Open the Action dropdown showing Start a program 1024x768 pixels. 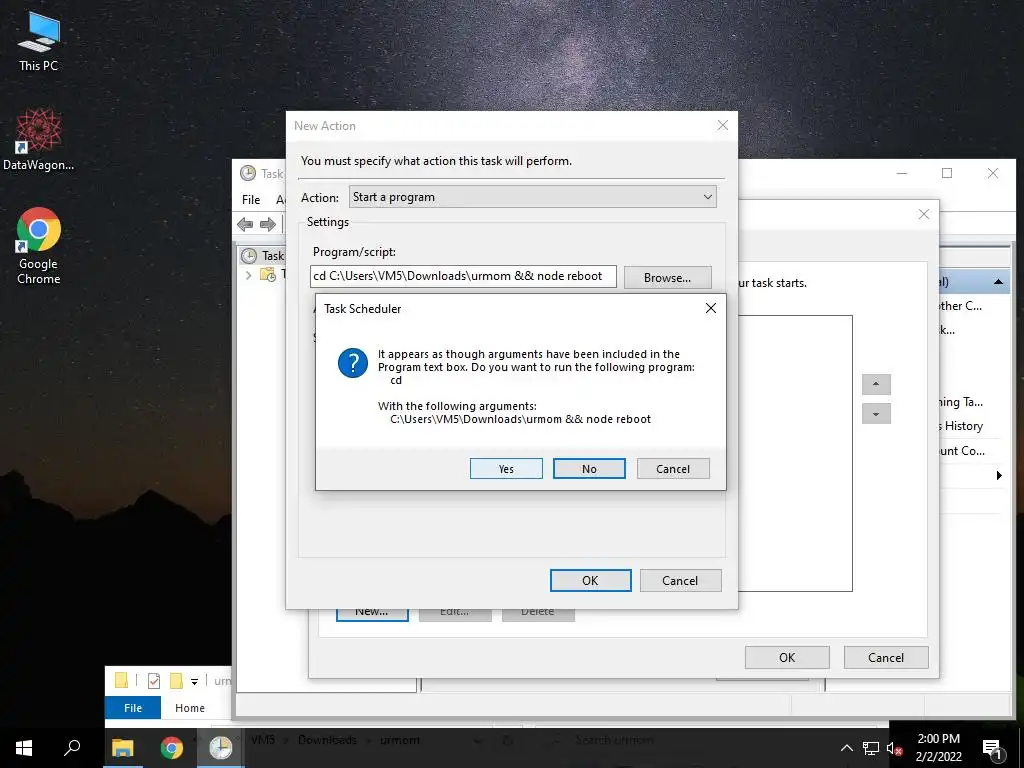point(532,197)
